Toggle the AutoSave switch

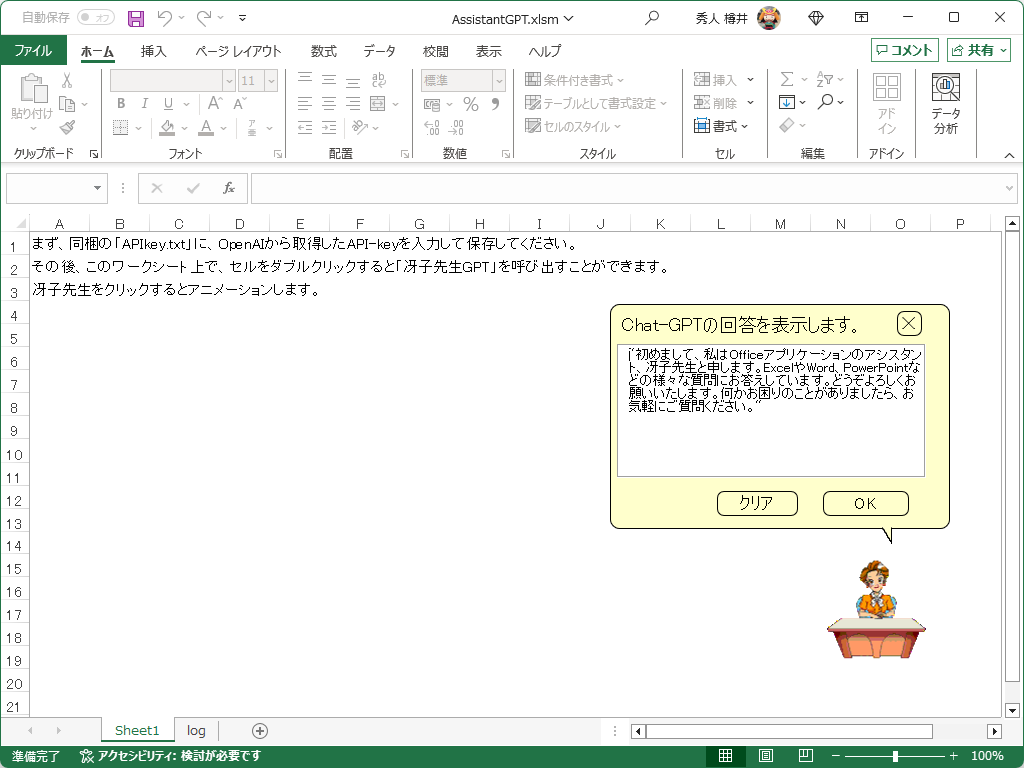(x=95, y=18)
